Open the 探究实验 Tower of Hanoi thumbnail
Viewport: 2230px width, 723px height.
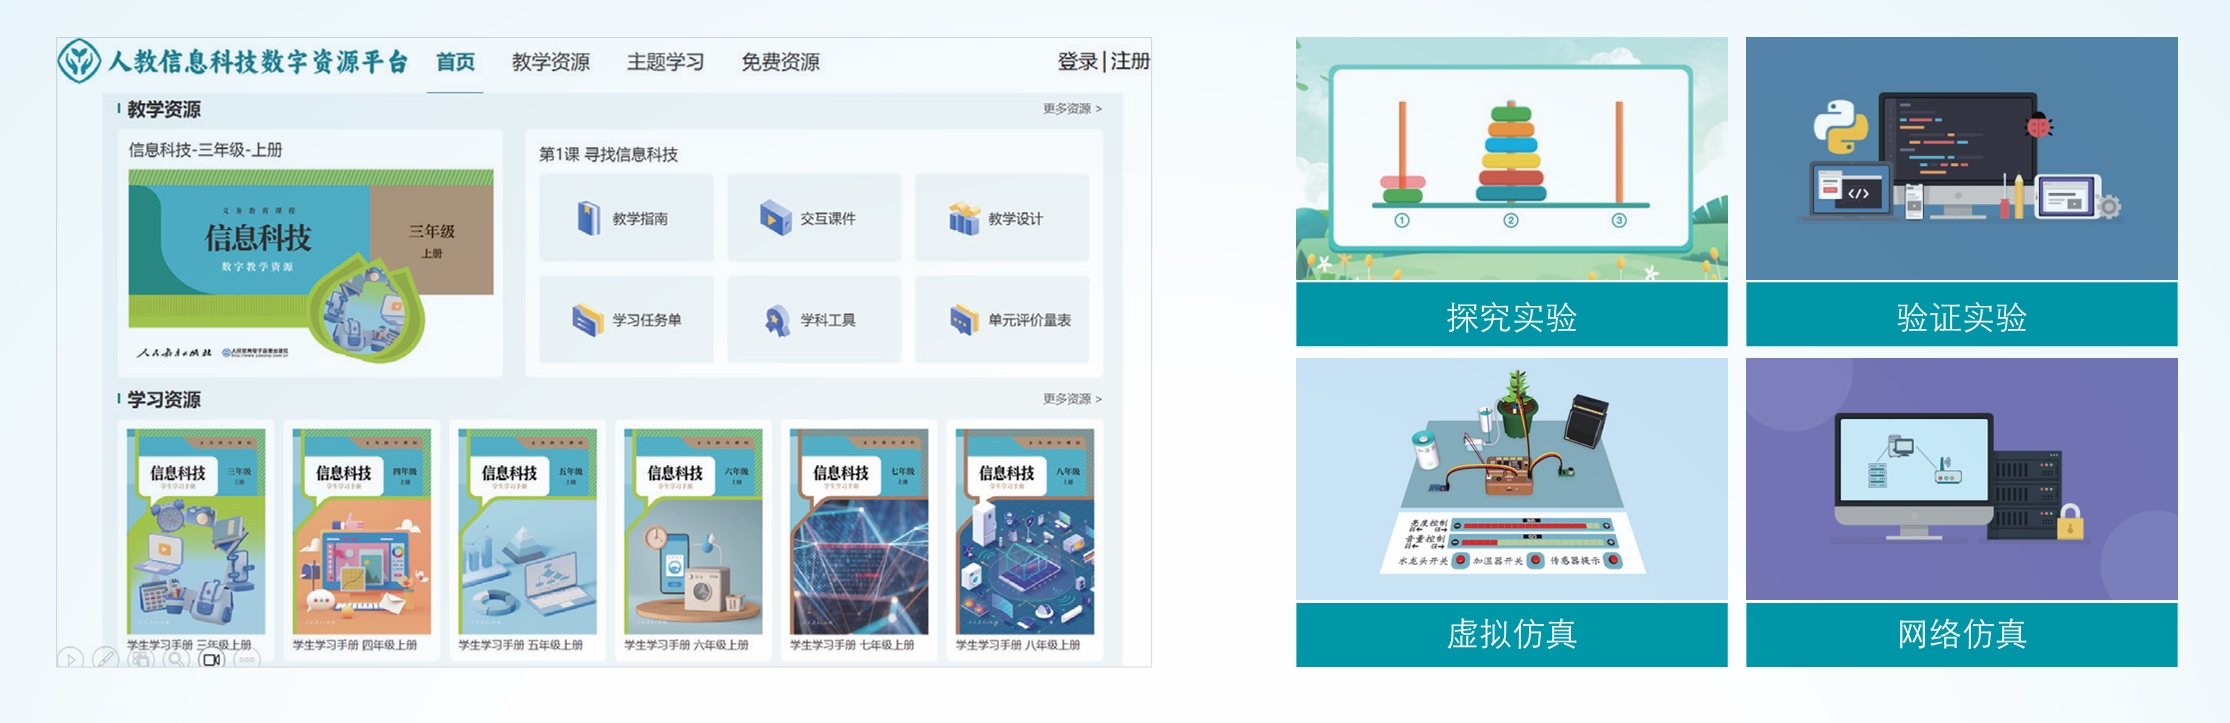[1511, 159]
